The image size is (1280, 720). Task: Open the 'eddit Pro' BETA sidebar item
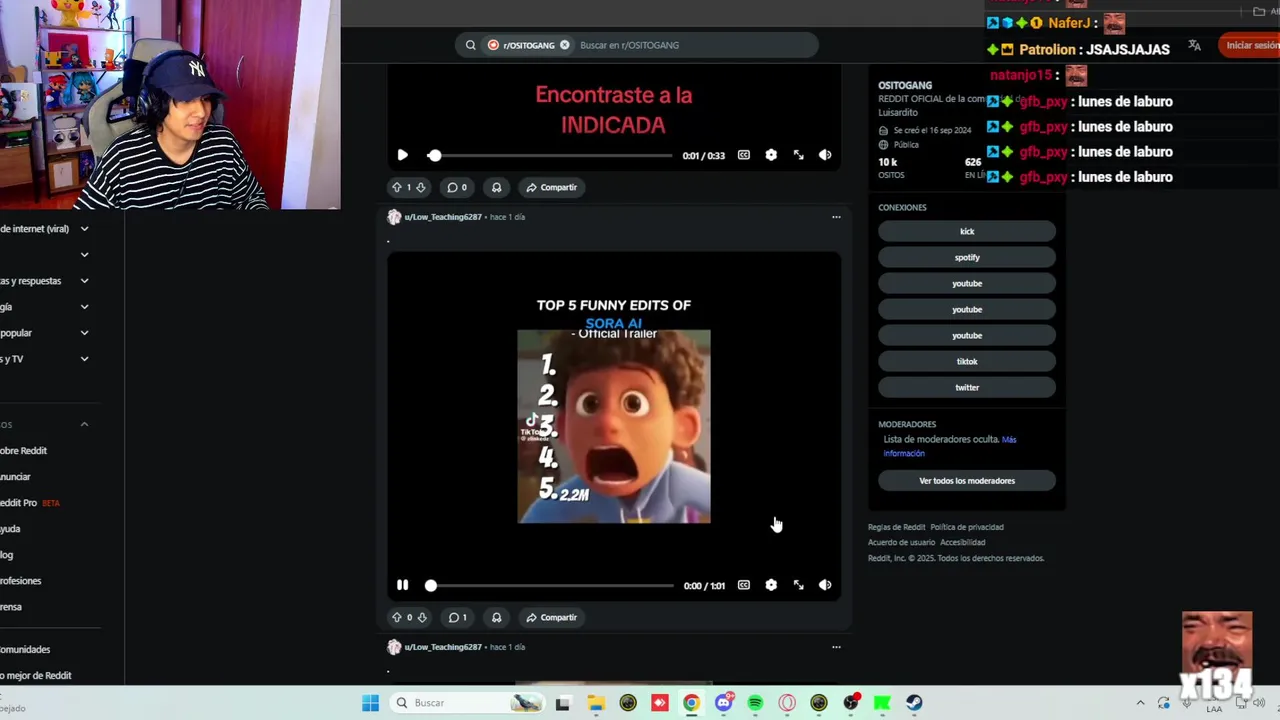30,503
